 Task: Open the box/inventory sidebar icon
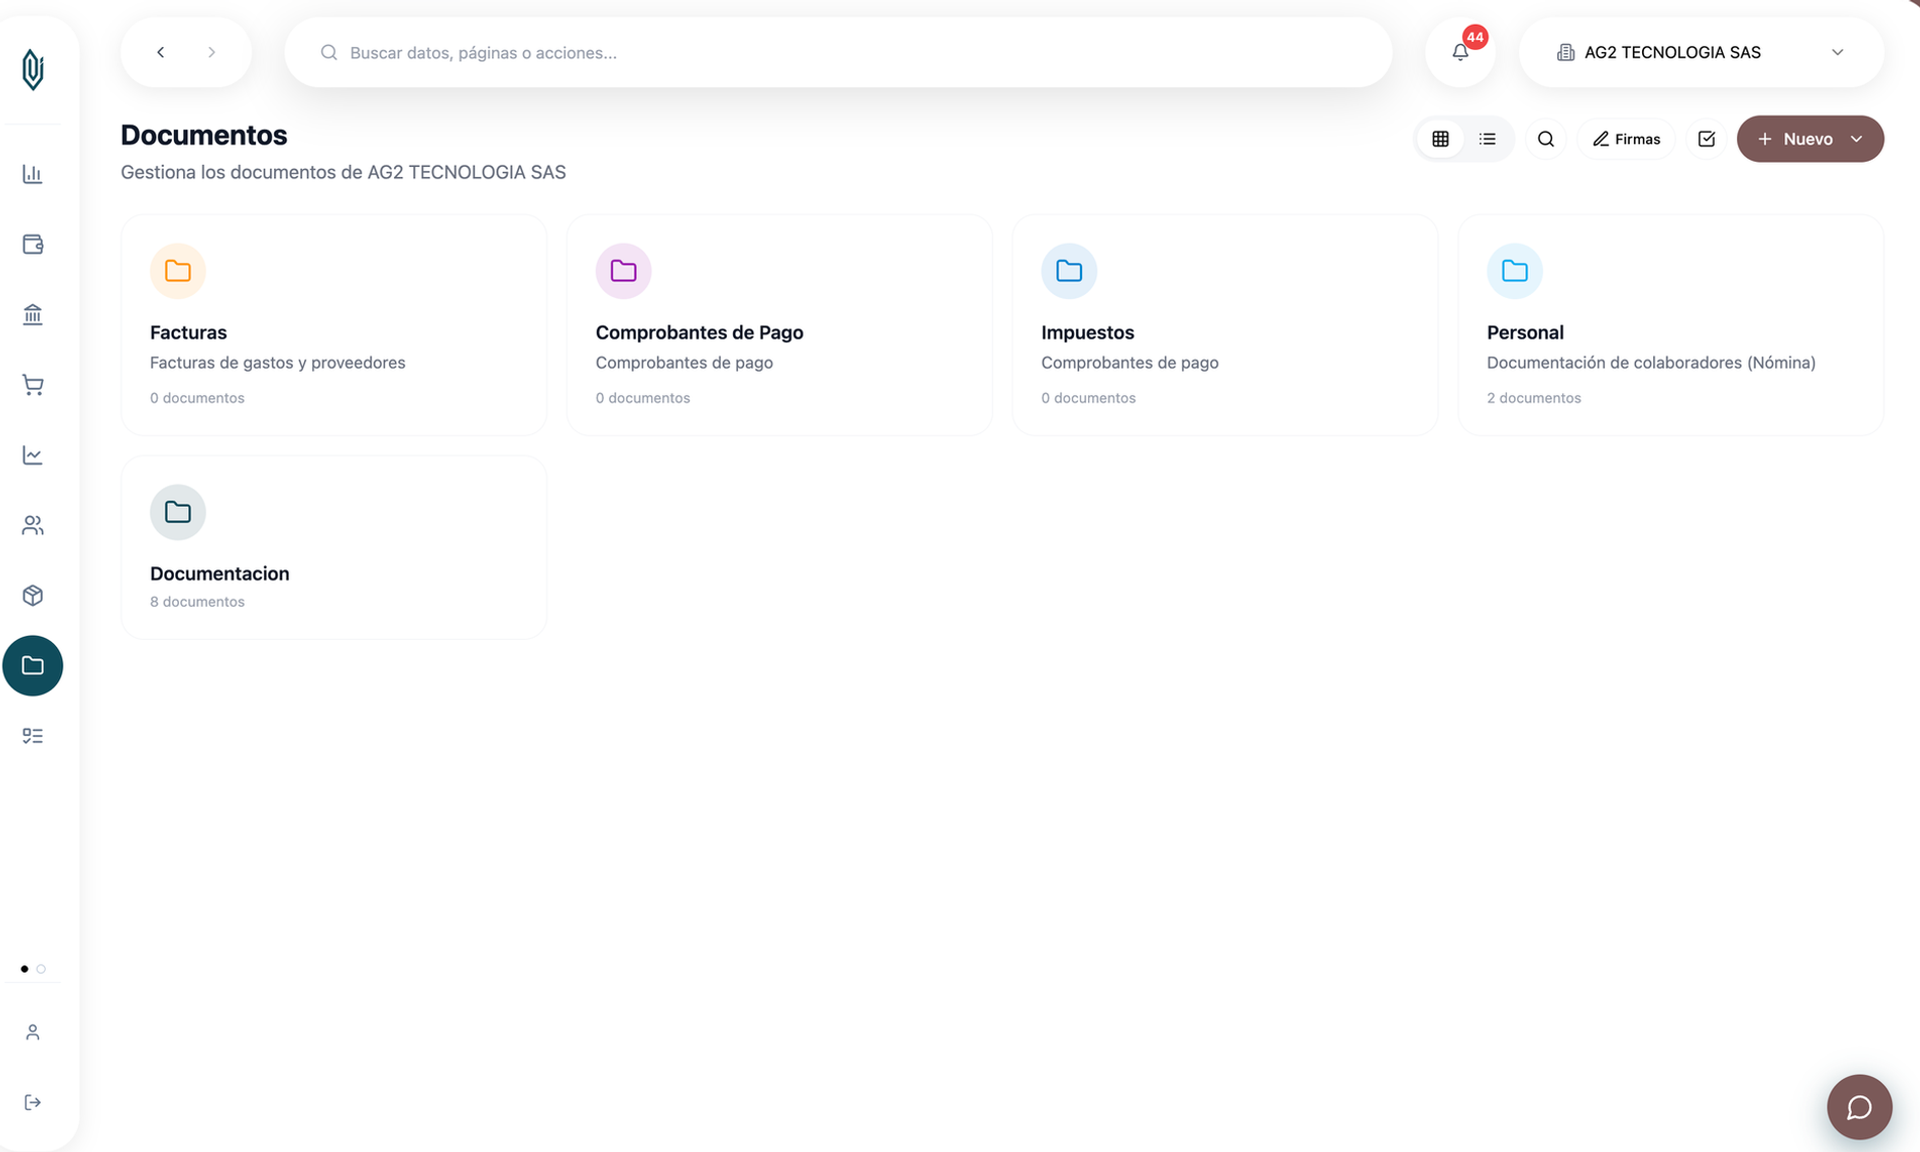pyautogui.click(x=33, y=595)
